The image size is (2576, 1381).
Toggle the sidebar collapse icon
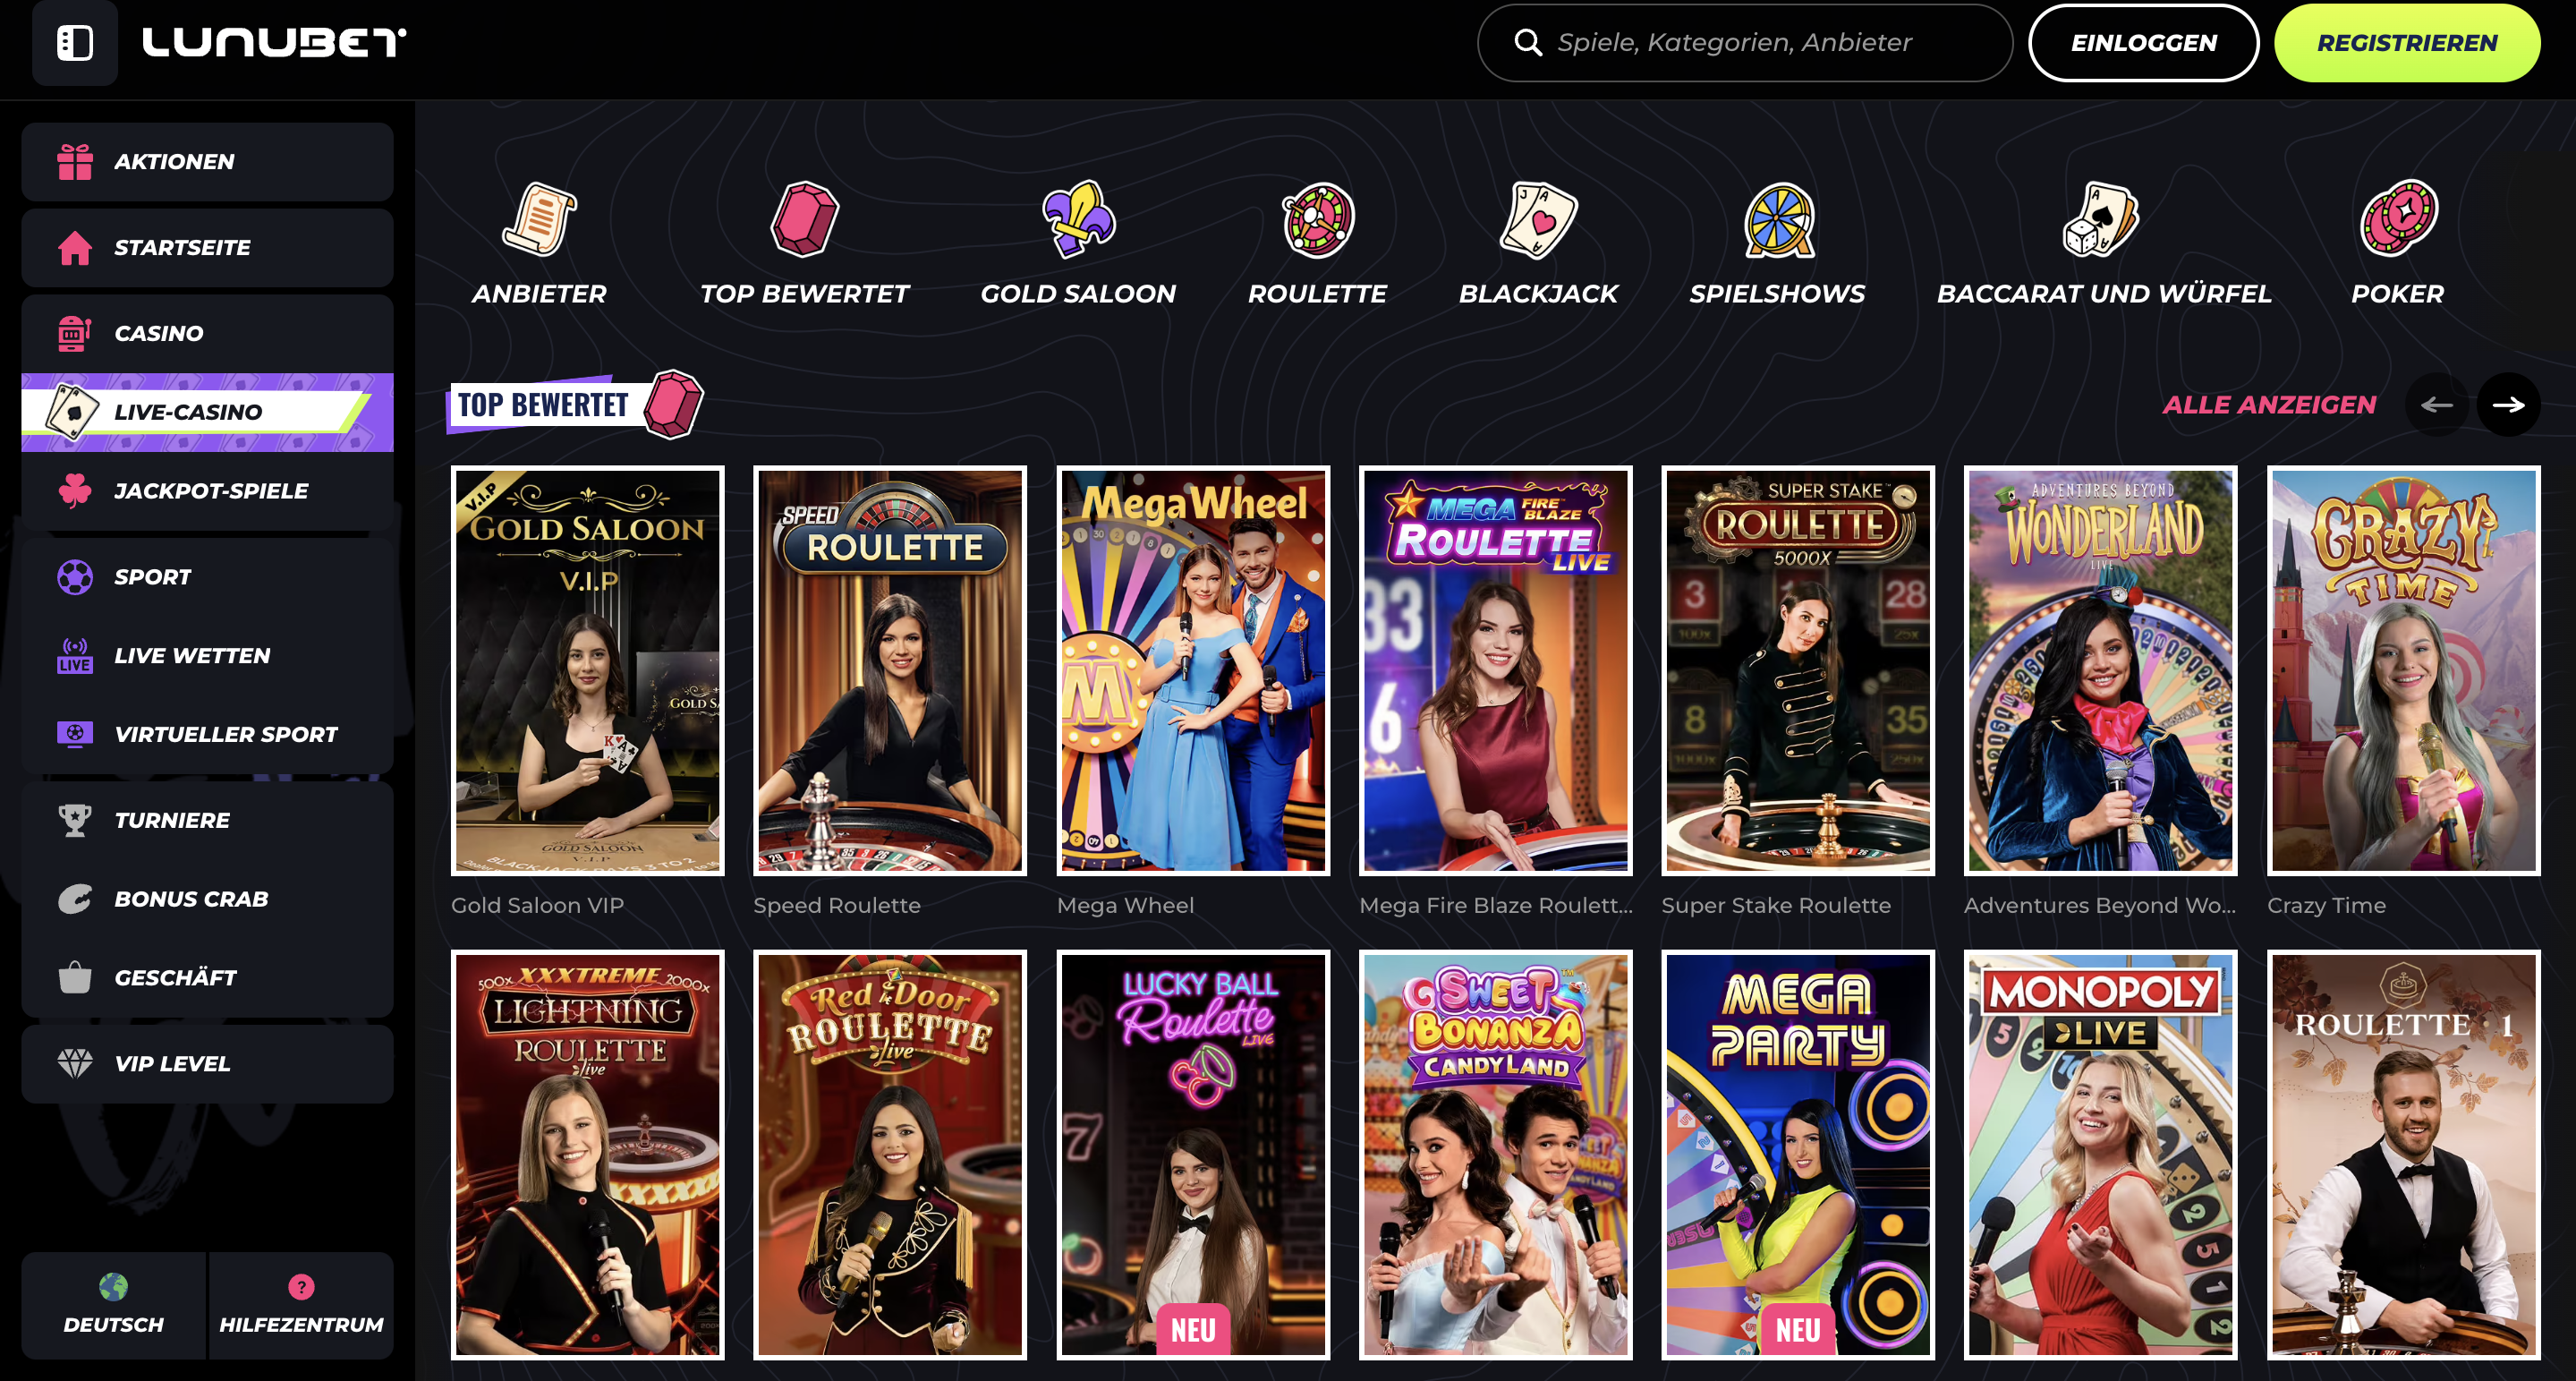pos(75,43)
